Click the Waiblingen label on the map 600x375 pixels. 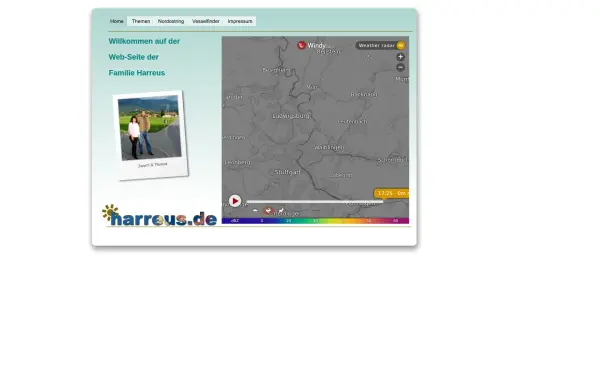point(329,147)
